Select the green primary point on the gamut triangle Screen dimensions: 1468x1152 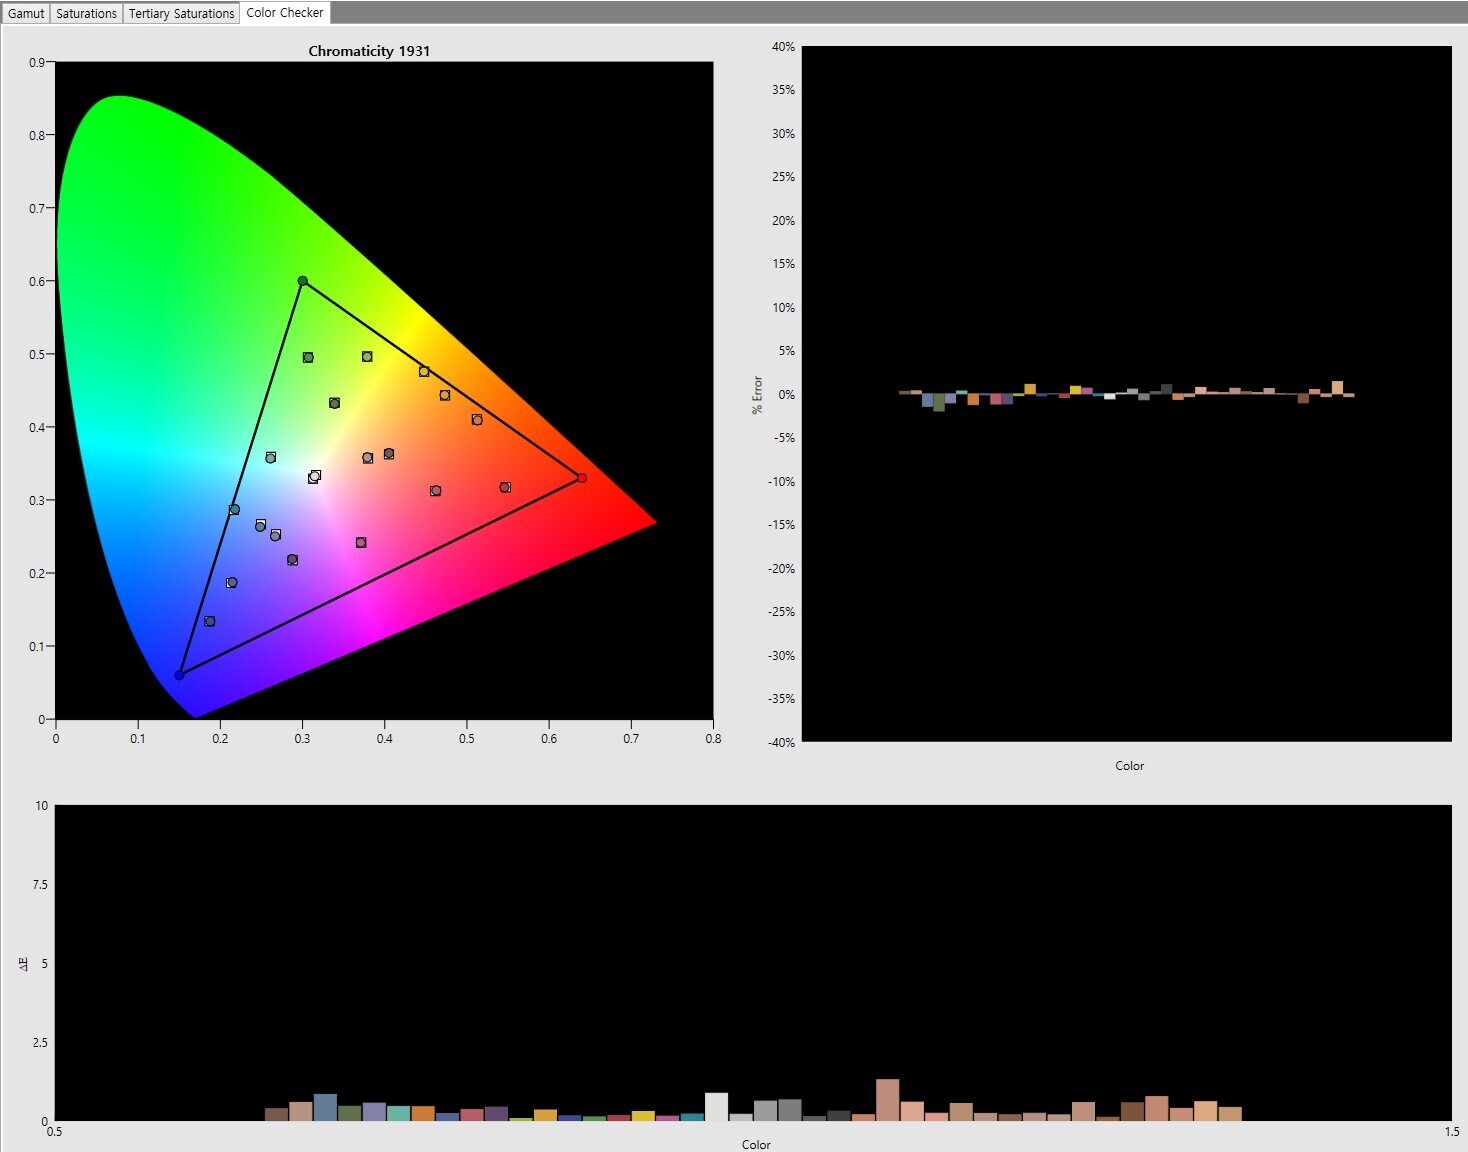(302, 281)
